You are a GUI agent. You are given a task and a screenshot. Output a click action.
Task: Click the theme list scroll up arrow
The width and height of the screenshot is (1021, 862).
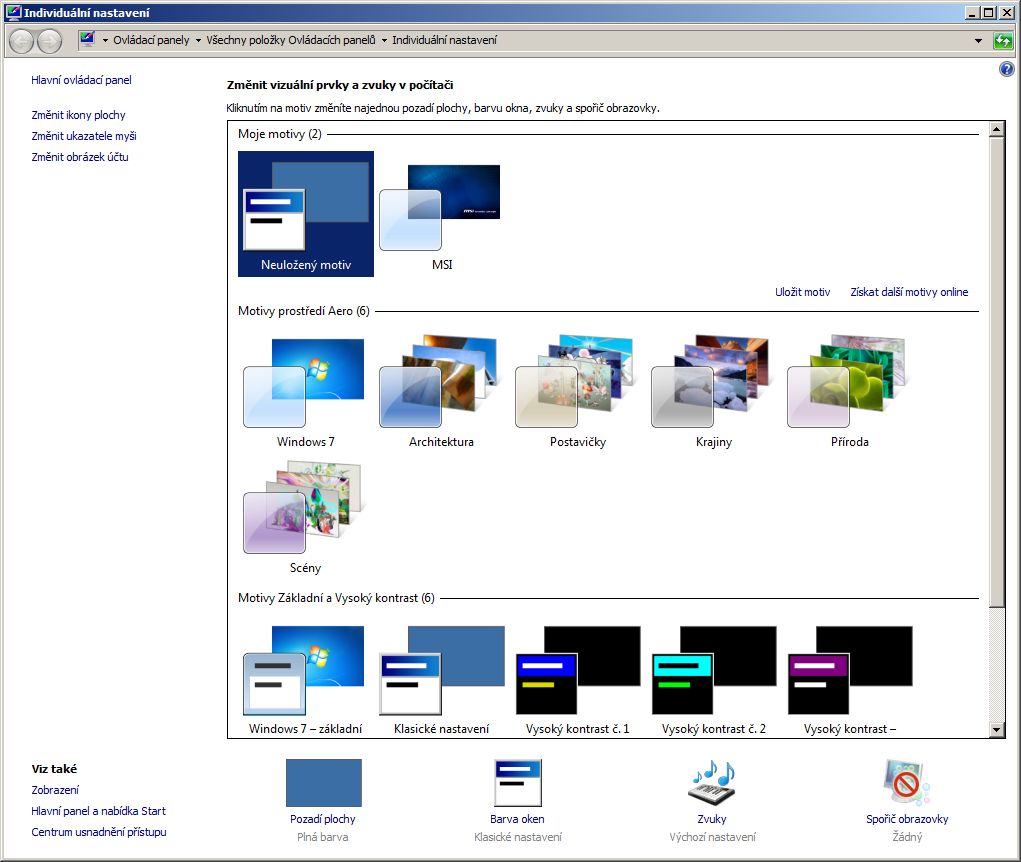(996, 129)
